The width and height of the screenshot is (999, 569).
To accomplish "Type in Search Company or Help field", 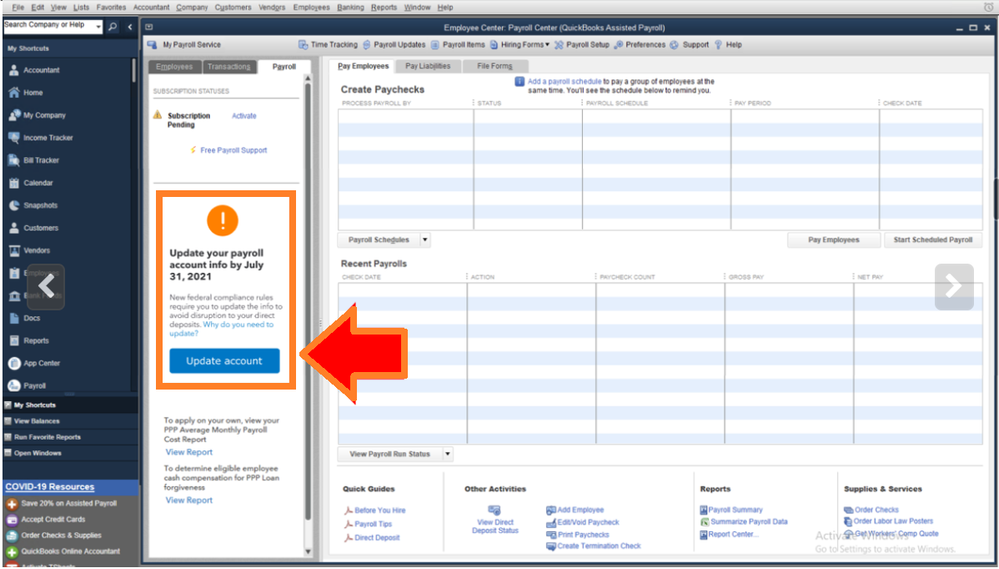I will 48,26.
